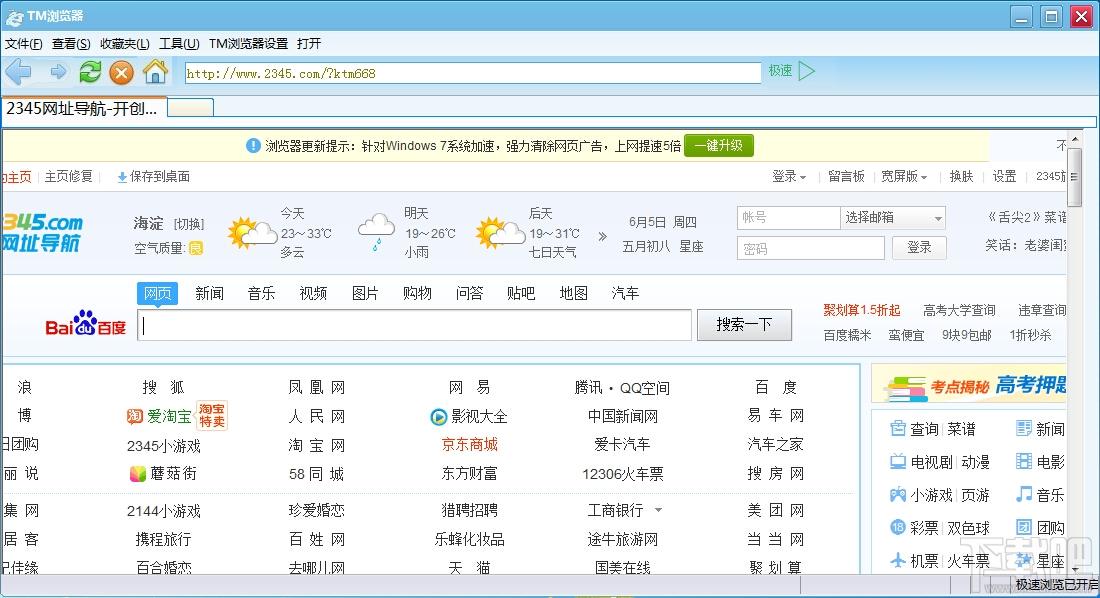Click the 爱淘宝 icon link

coord(134,416)
